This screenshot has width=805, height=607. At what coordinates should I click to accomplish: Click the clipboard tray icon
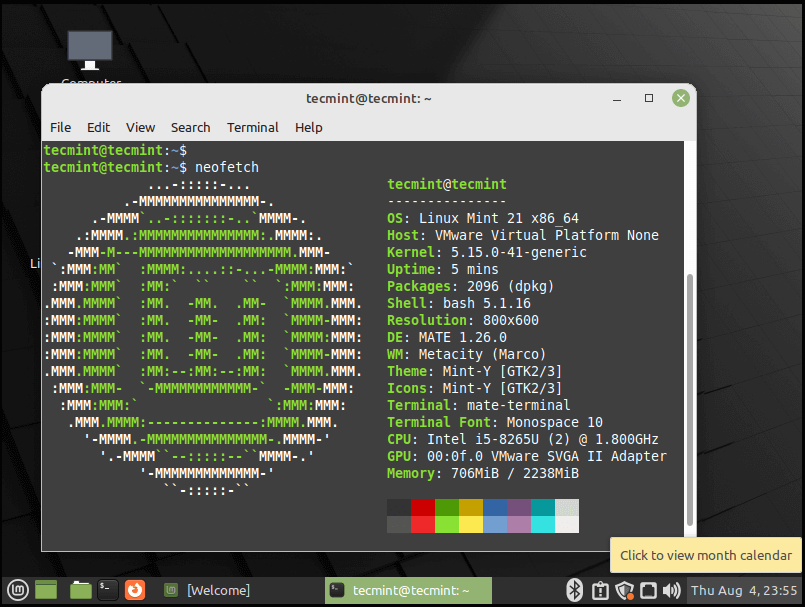[600, 590]
